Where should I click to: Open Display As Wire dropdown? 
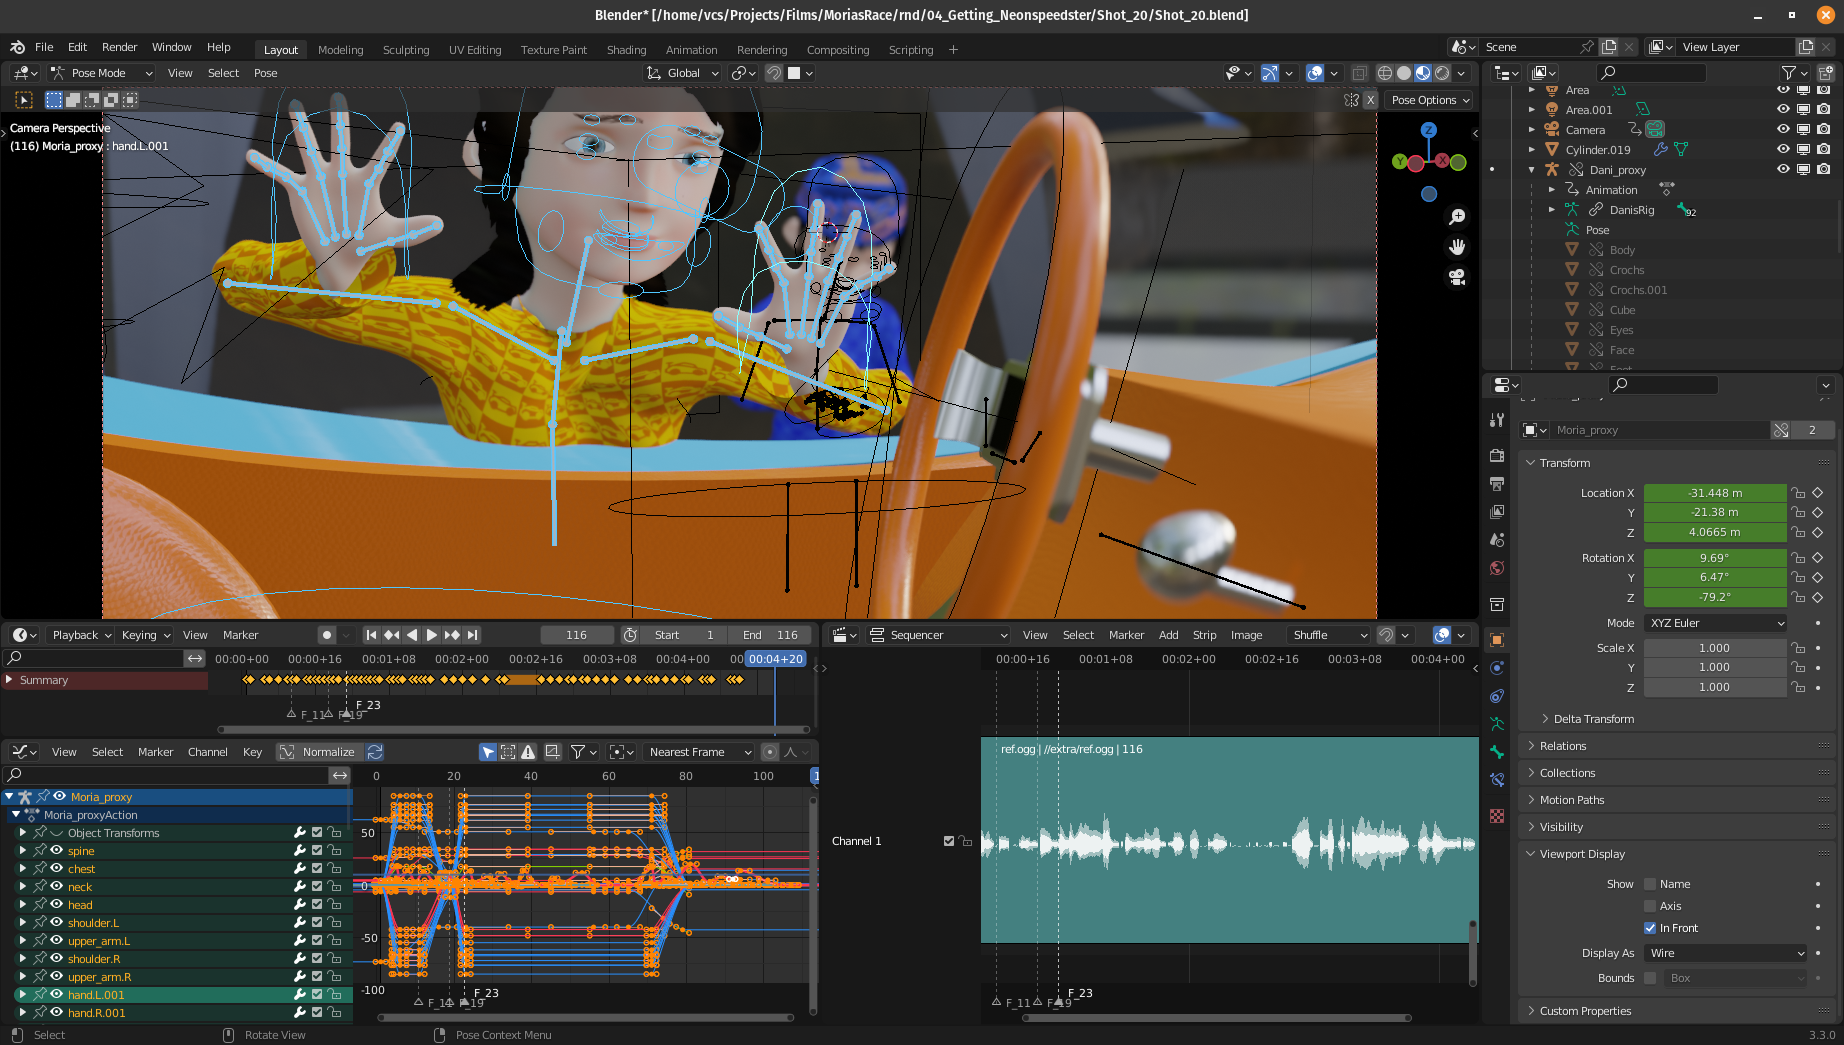pyautogui.click(x=1727, y=953)
